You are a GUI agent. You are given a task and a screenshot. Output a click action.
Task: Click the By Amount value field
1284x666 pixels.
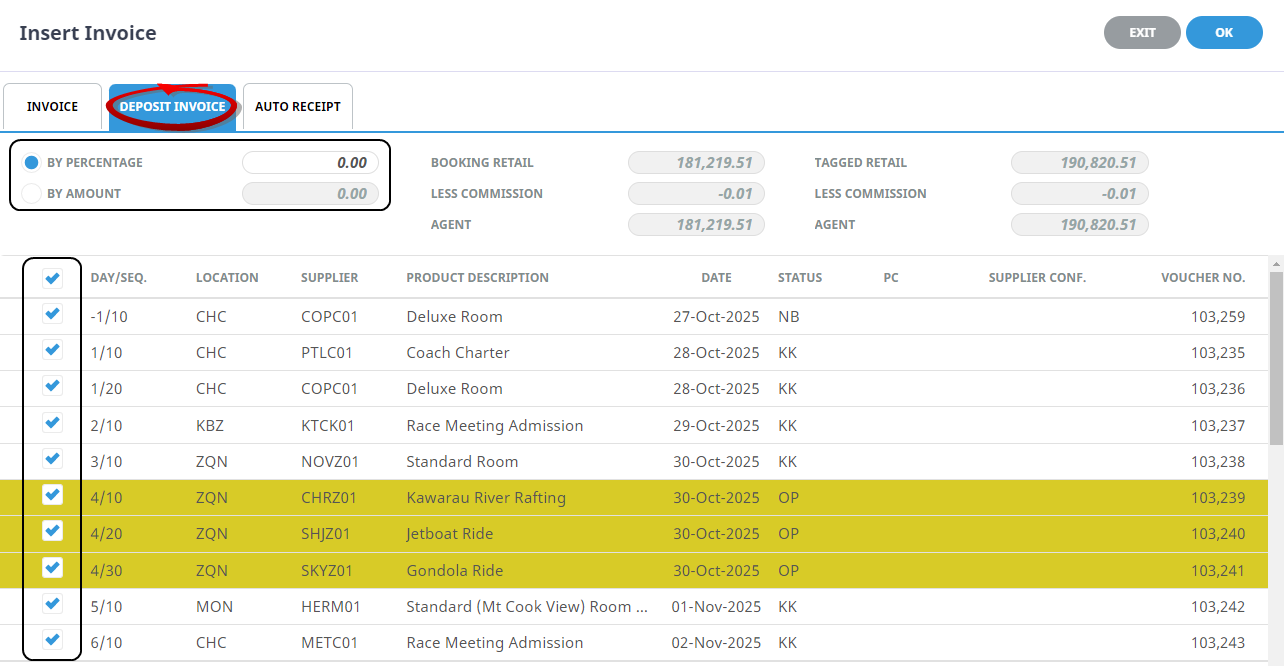[310, 194]
